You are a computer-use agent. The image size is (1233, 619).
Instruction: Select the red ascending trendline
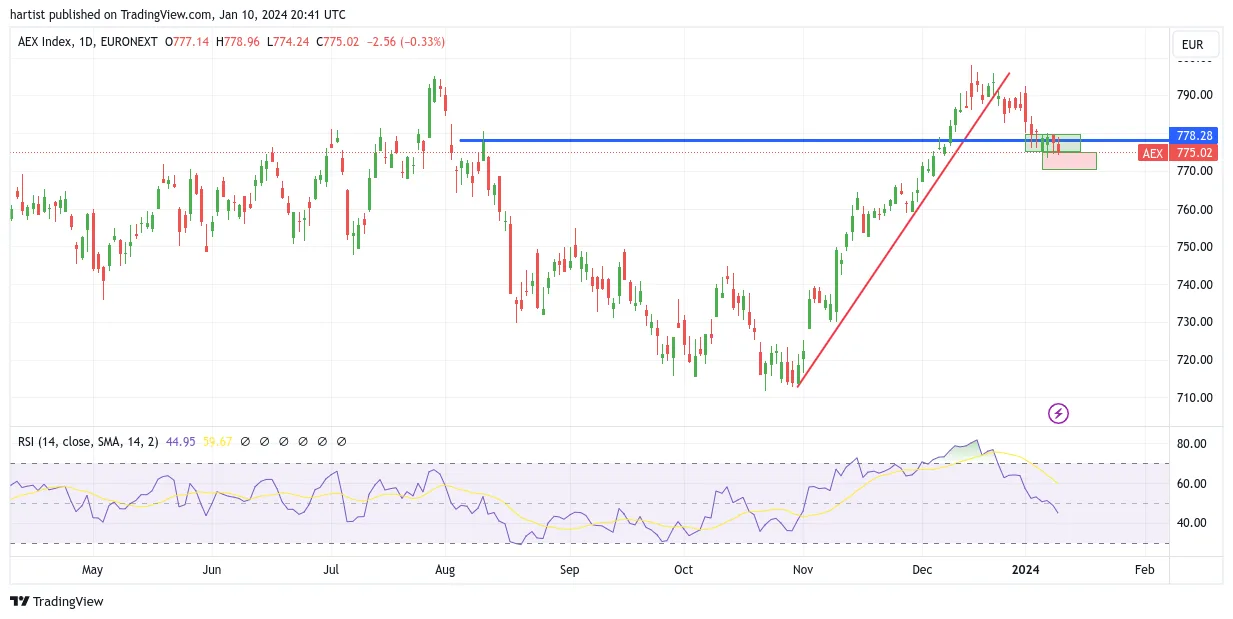click(x=903, y=229)
